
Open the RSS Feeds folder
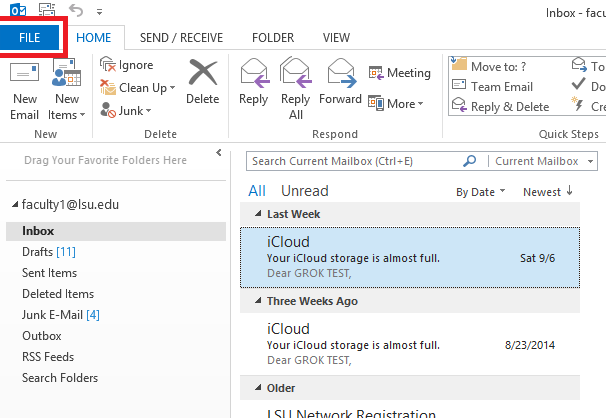click(x=48, y=357)
